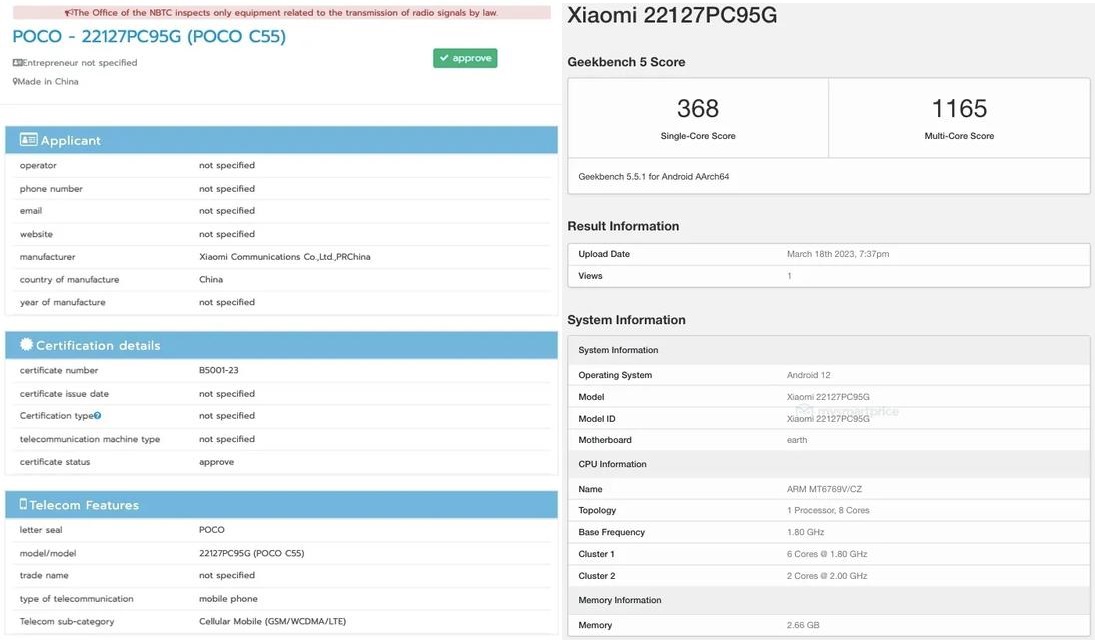Click Cellular Mobile (GSM/WCDMA/LTE) value
1095x640 pixels.
[x=272, y=621]
